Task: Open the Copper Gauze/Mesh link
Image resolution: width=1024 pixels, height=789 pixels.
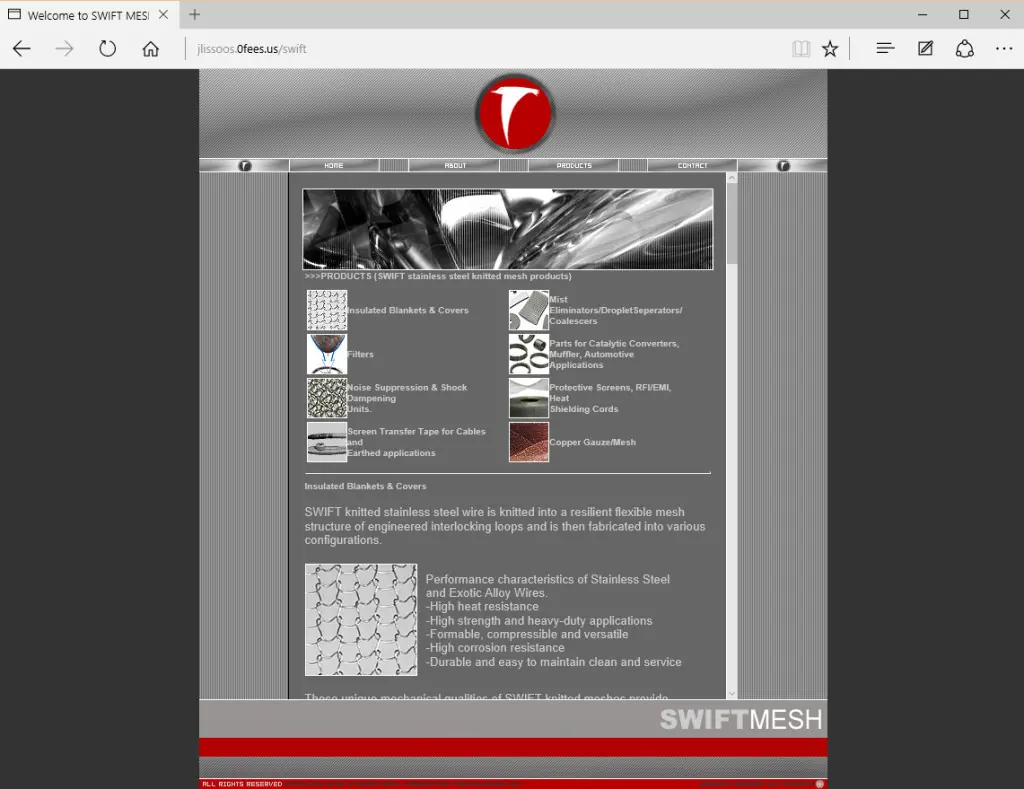Action: (x=592, y=442)
